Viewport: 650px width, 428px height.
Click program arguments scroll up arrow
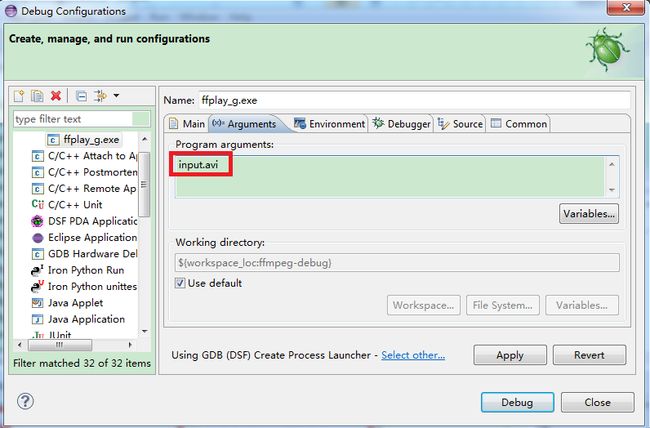(612, 165)
